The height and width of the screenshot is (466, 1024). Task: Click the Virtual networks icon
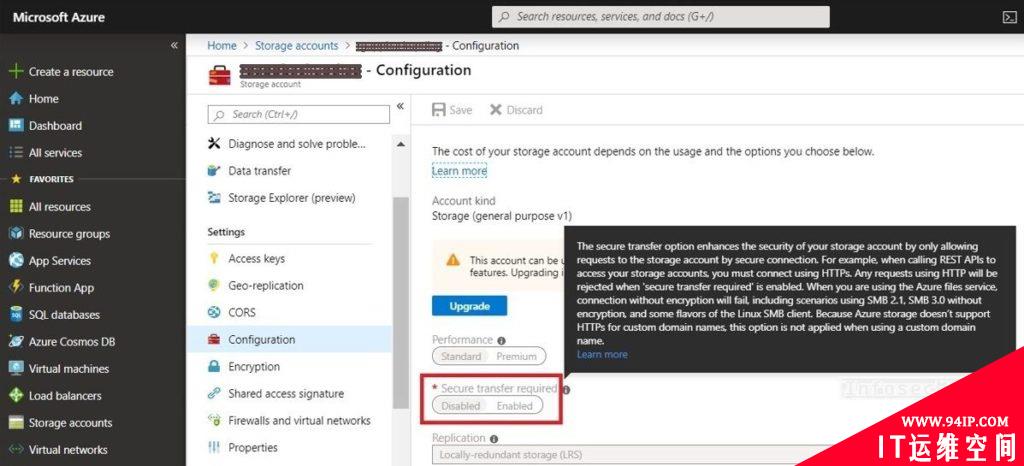point(16,449)
